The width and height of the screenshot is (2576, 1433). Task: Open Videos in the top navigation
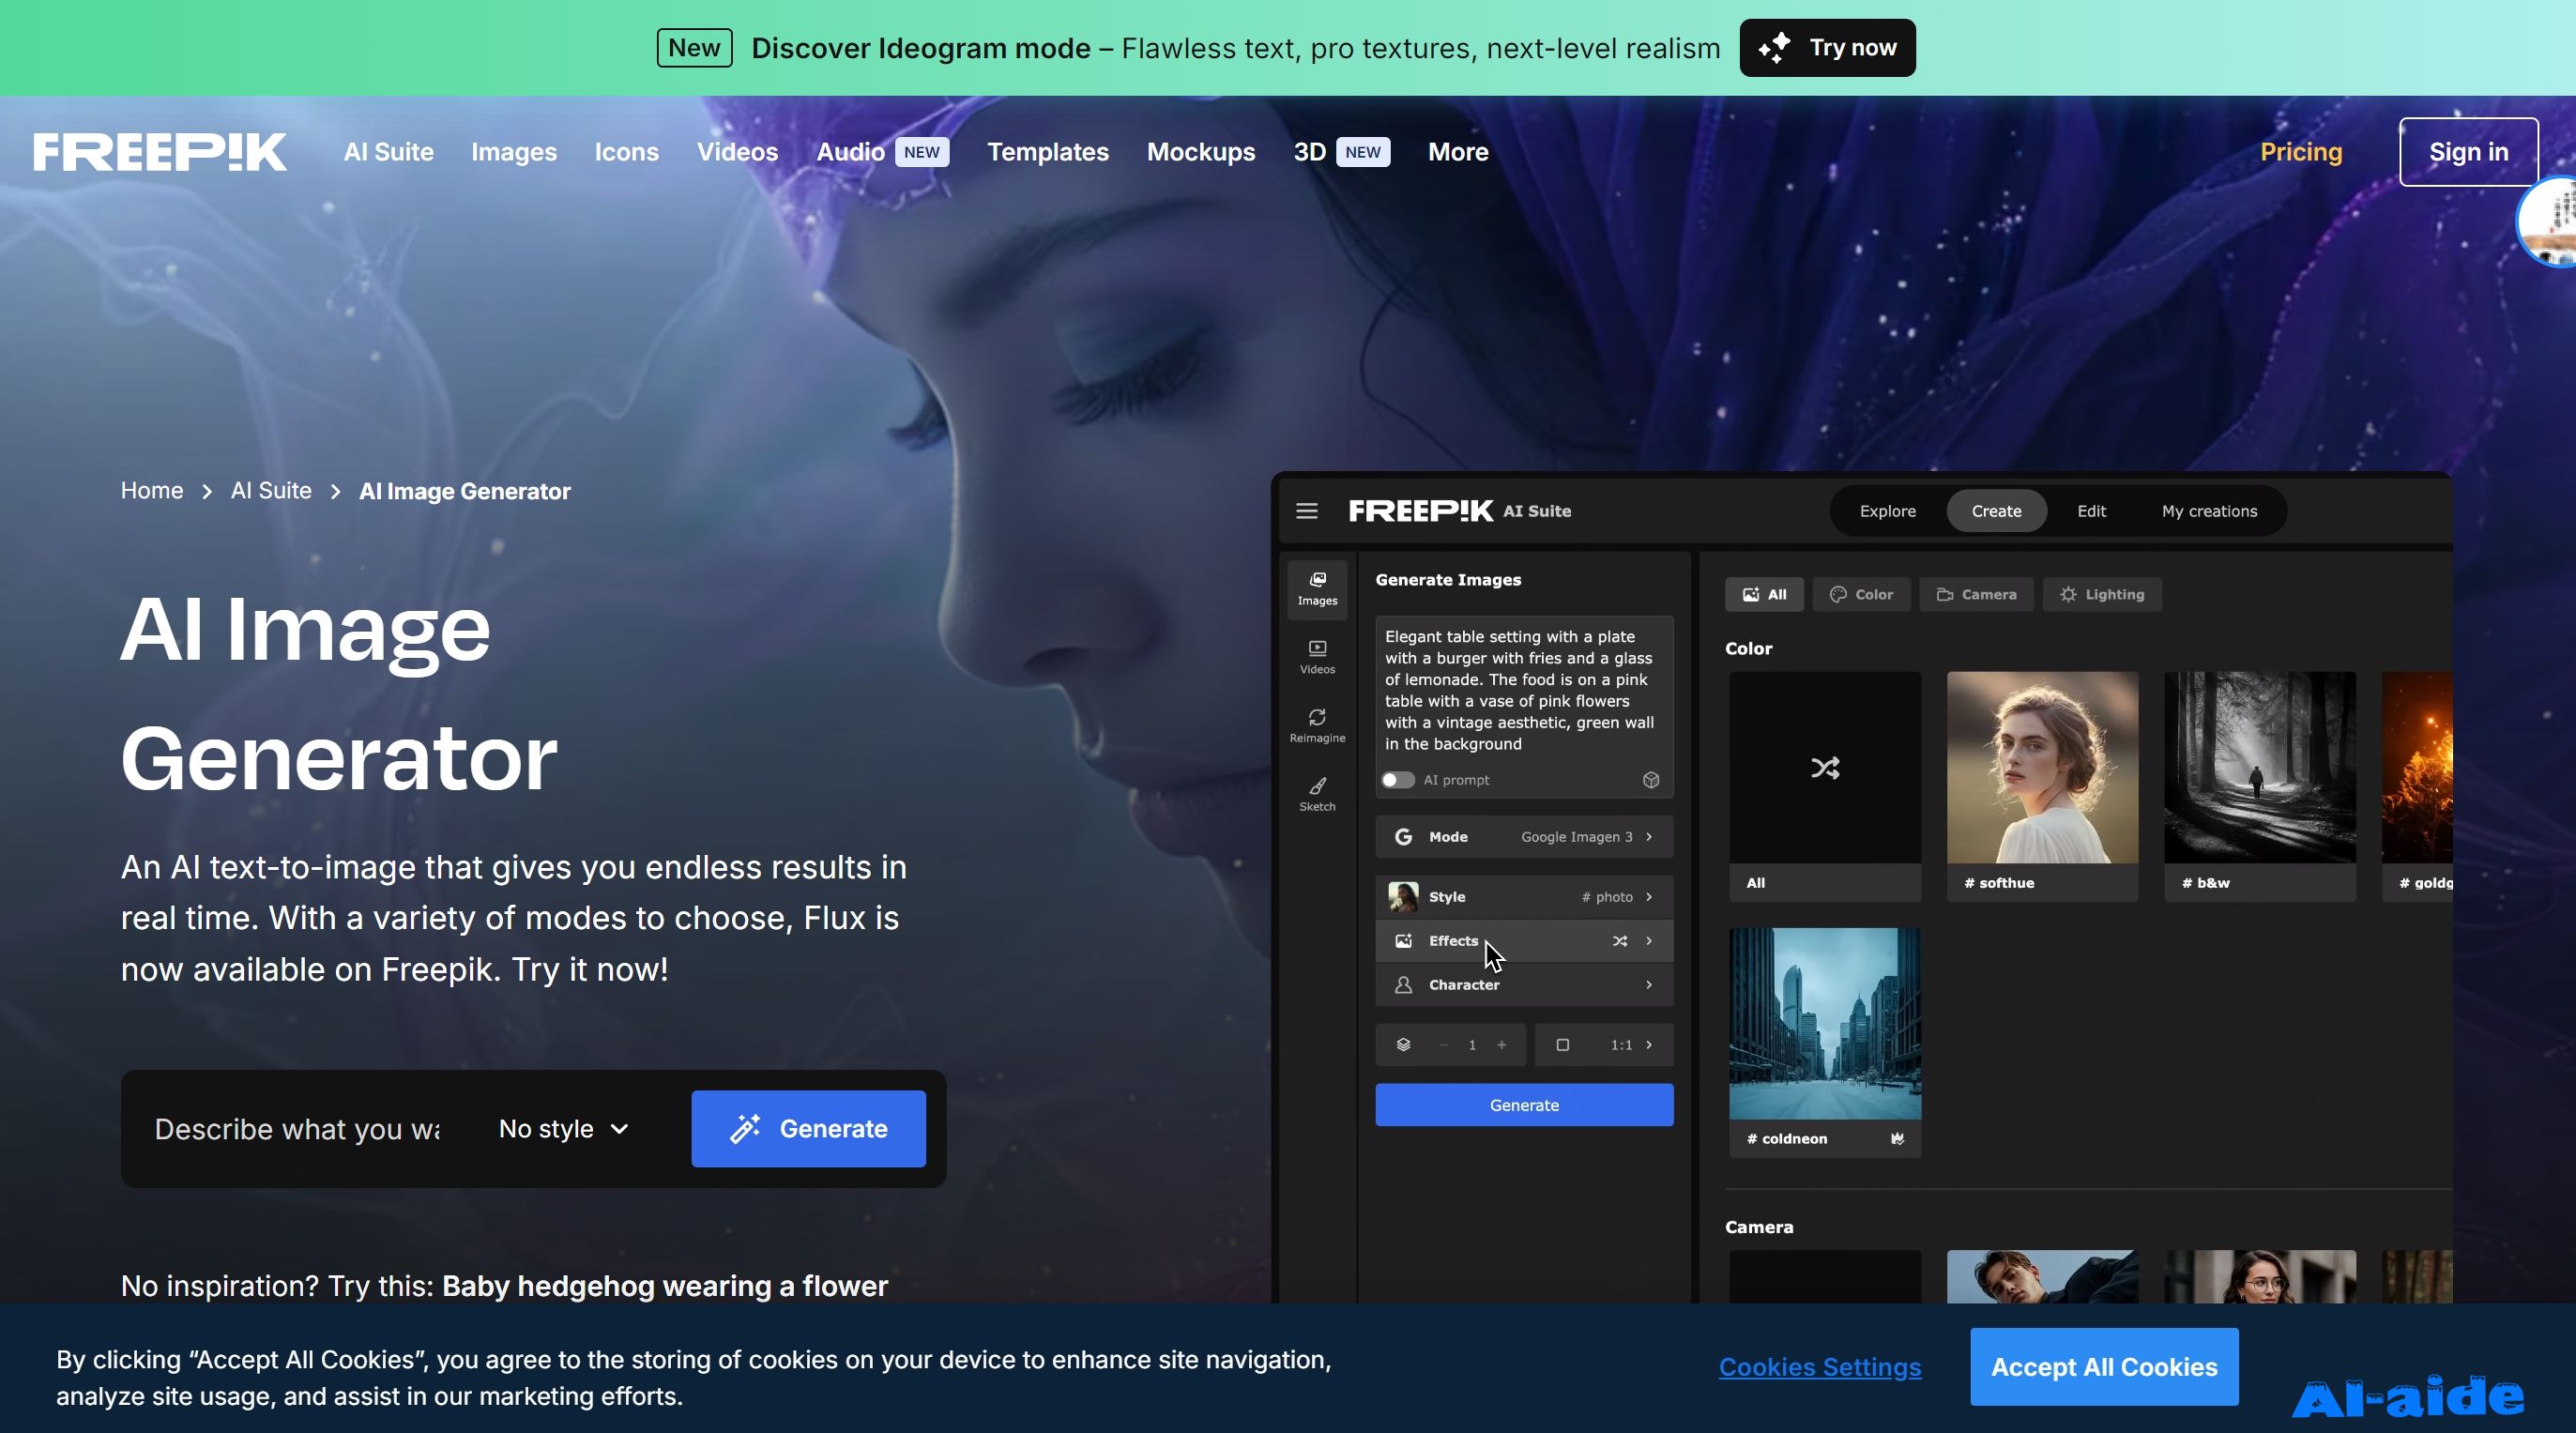[x=737, y=152]
